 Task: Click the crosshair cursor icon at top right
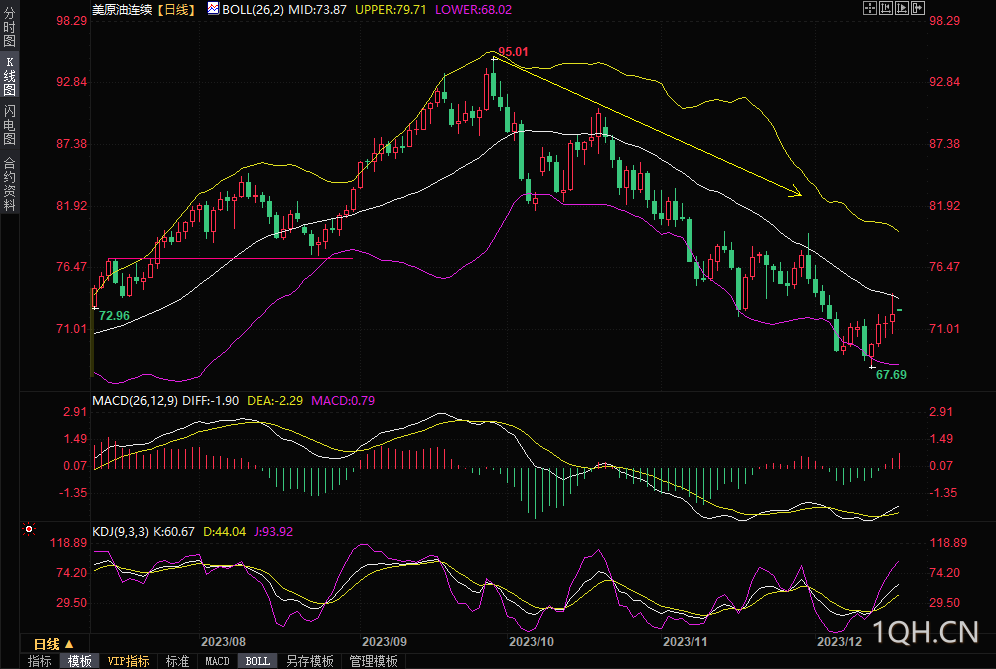[868, 8]
